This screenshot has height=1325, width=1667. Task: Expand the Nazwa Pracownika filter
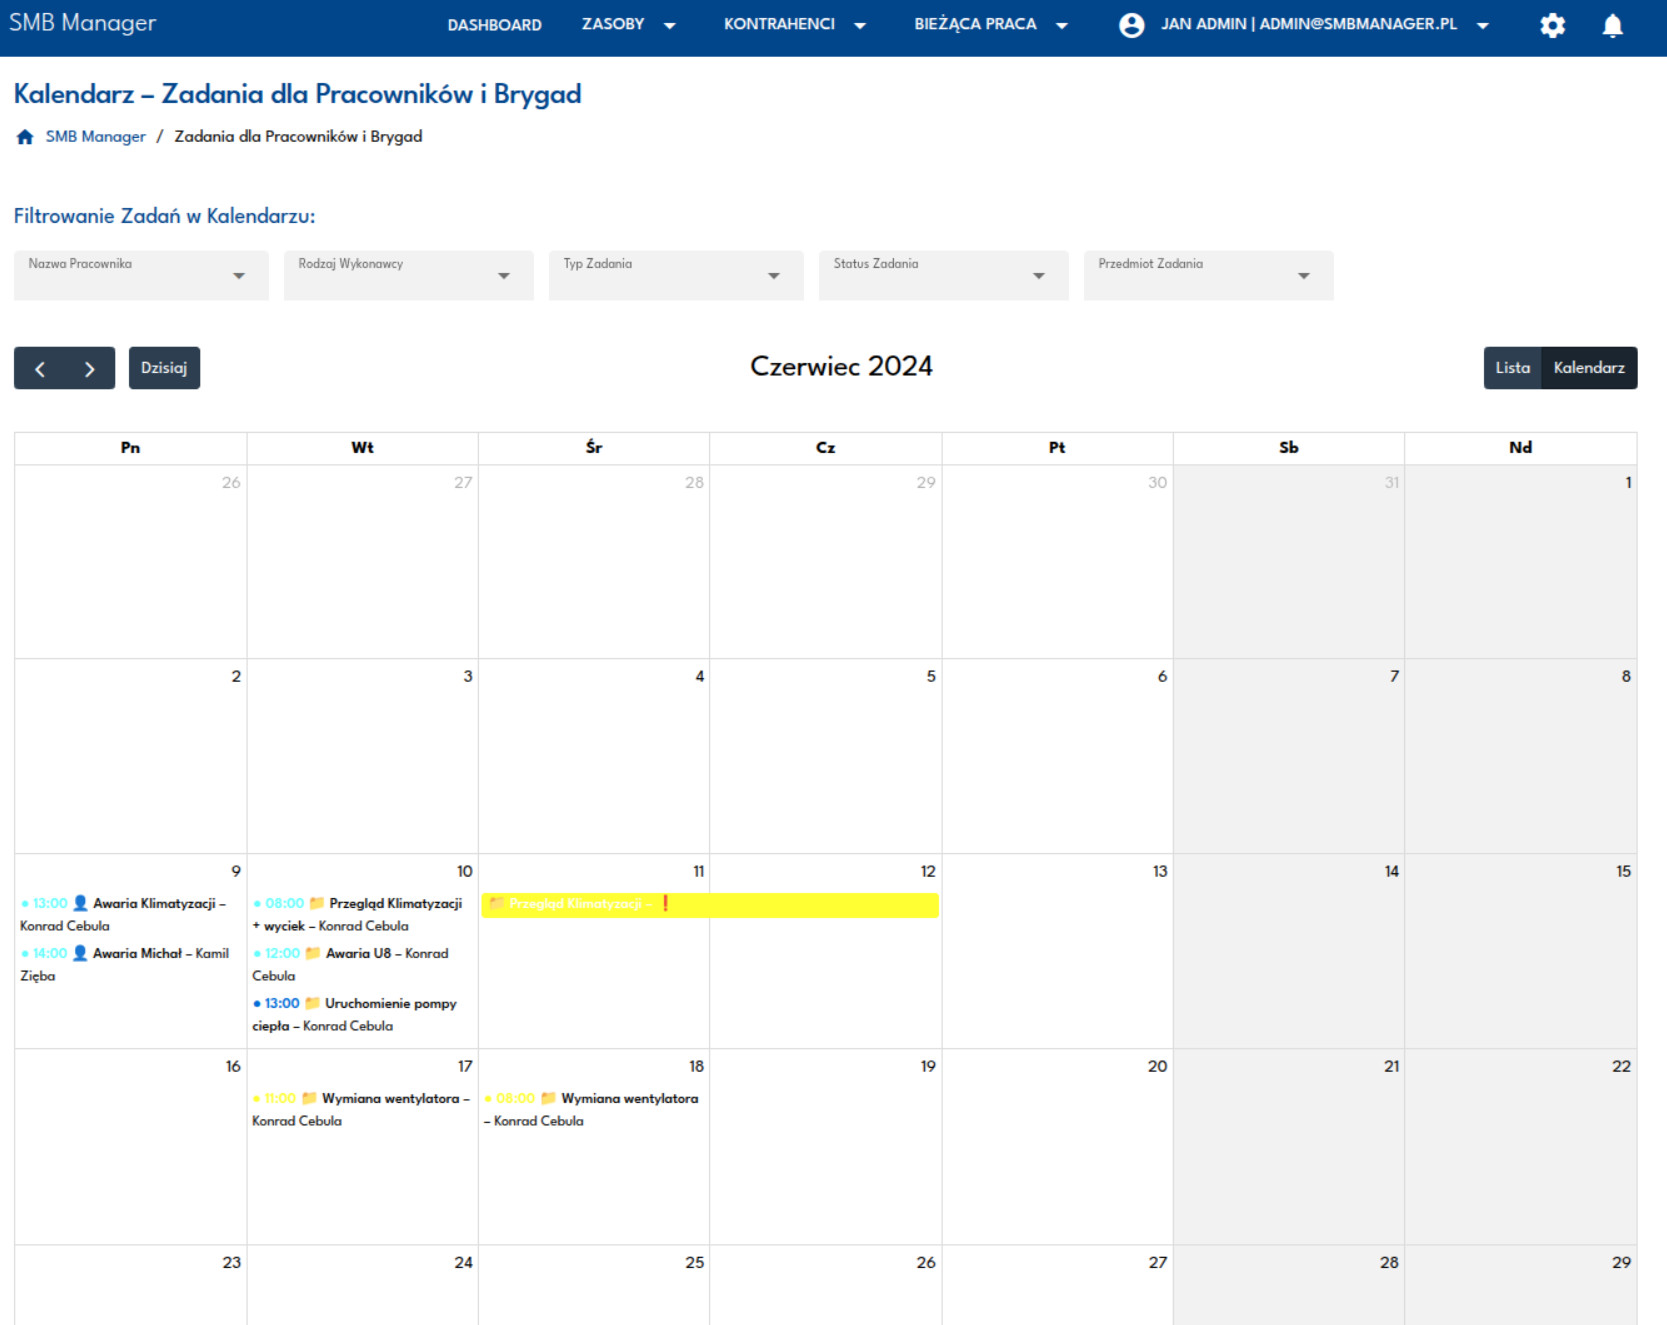pyautogui.click(x=141, y=275)
